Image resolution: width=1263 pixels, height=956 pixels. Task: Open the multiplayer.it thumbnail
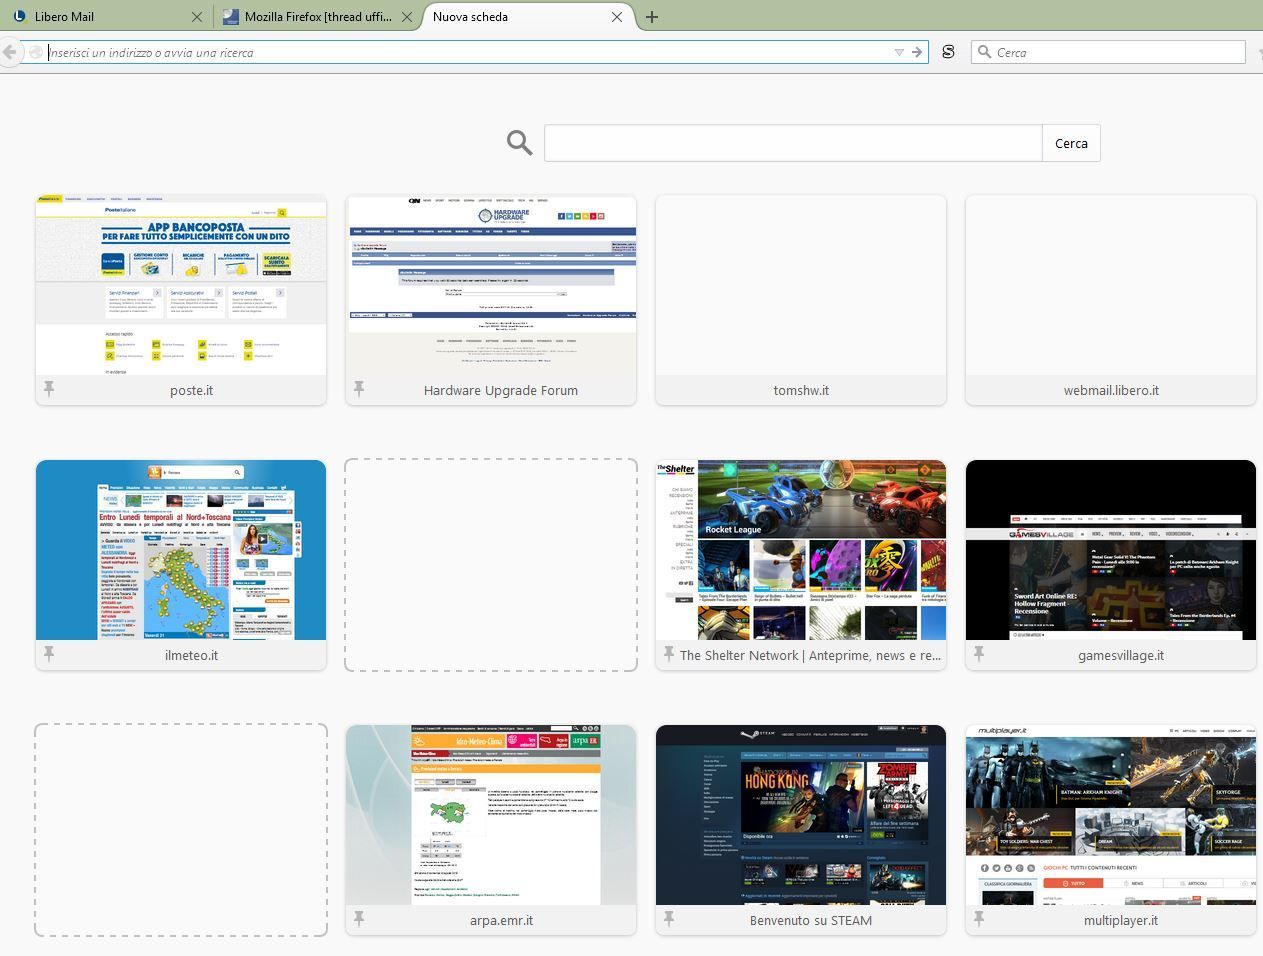tap(1111, 815)
